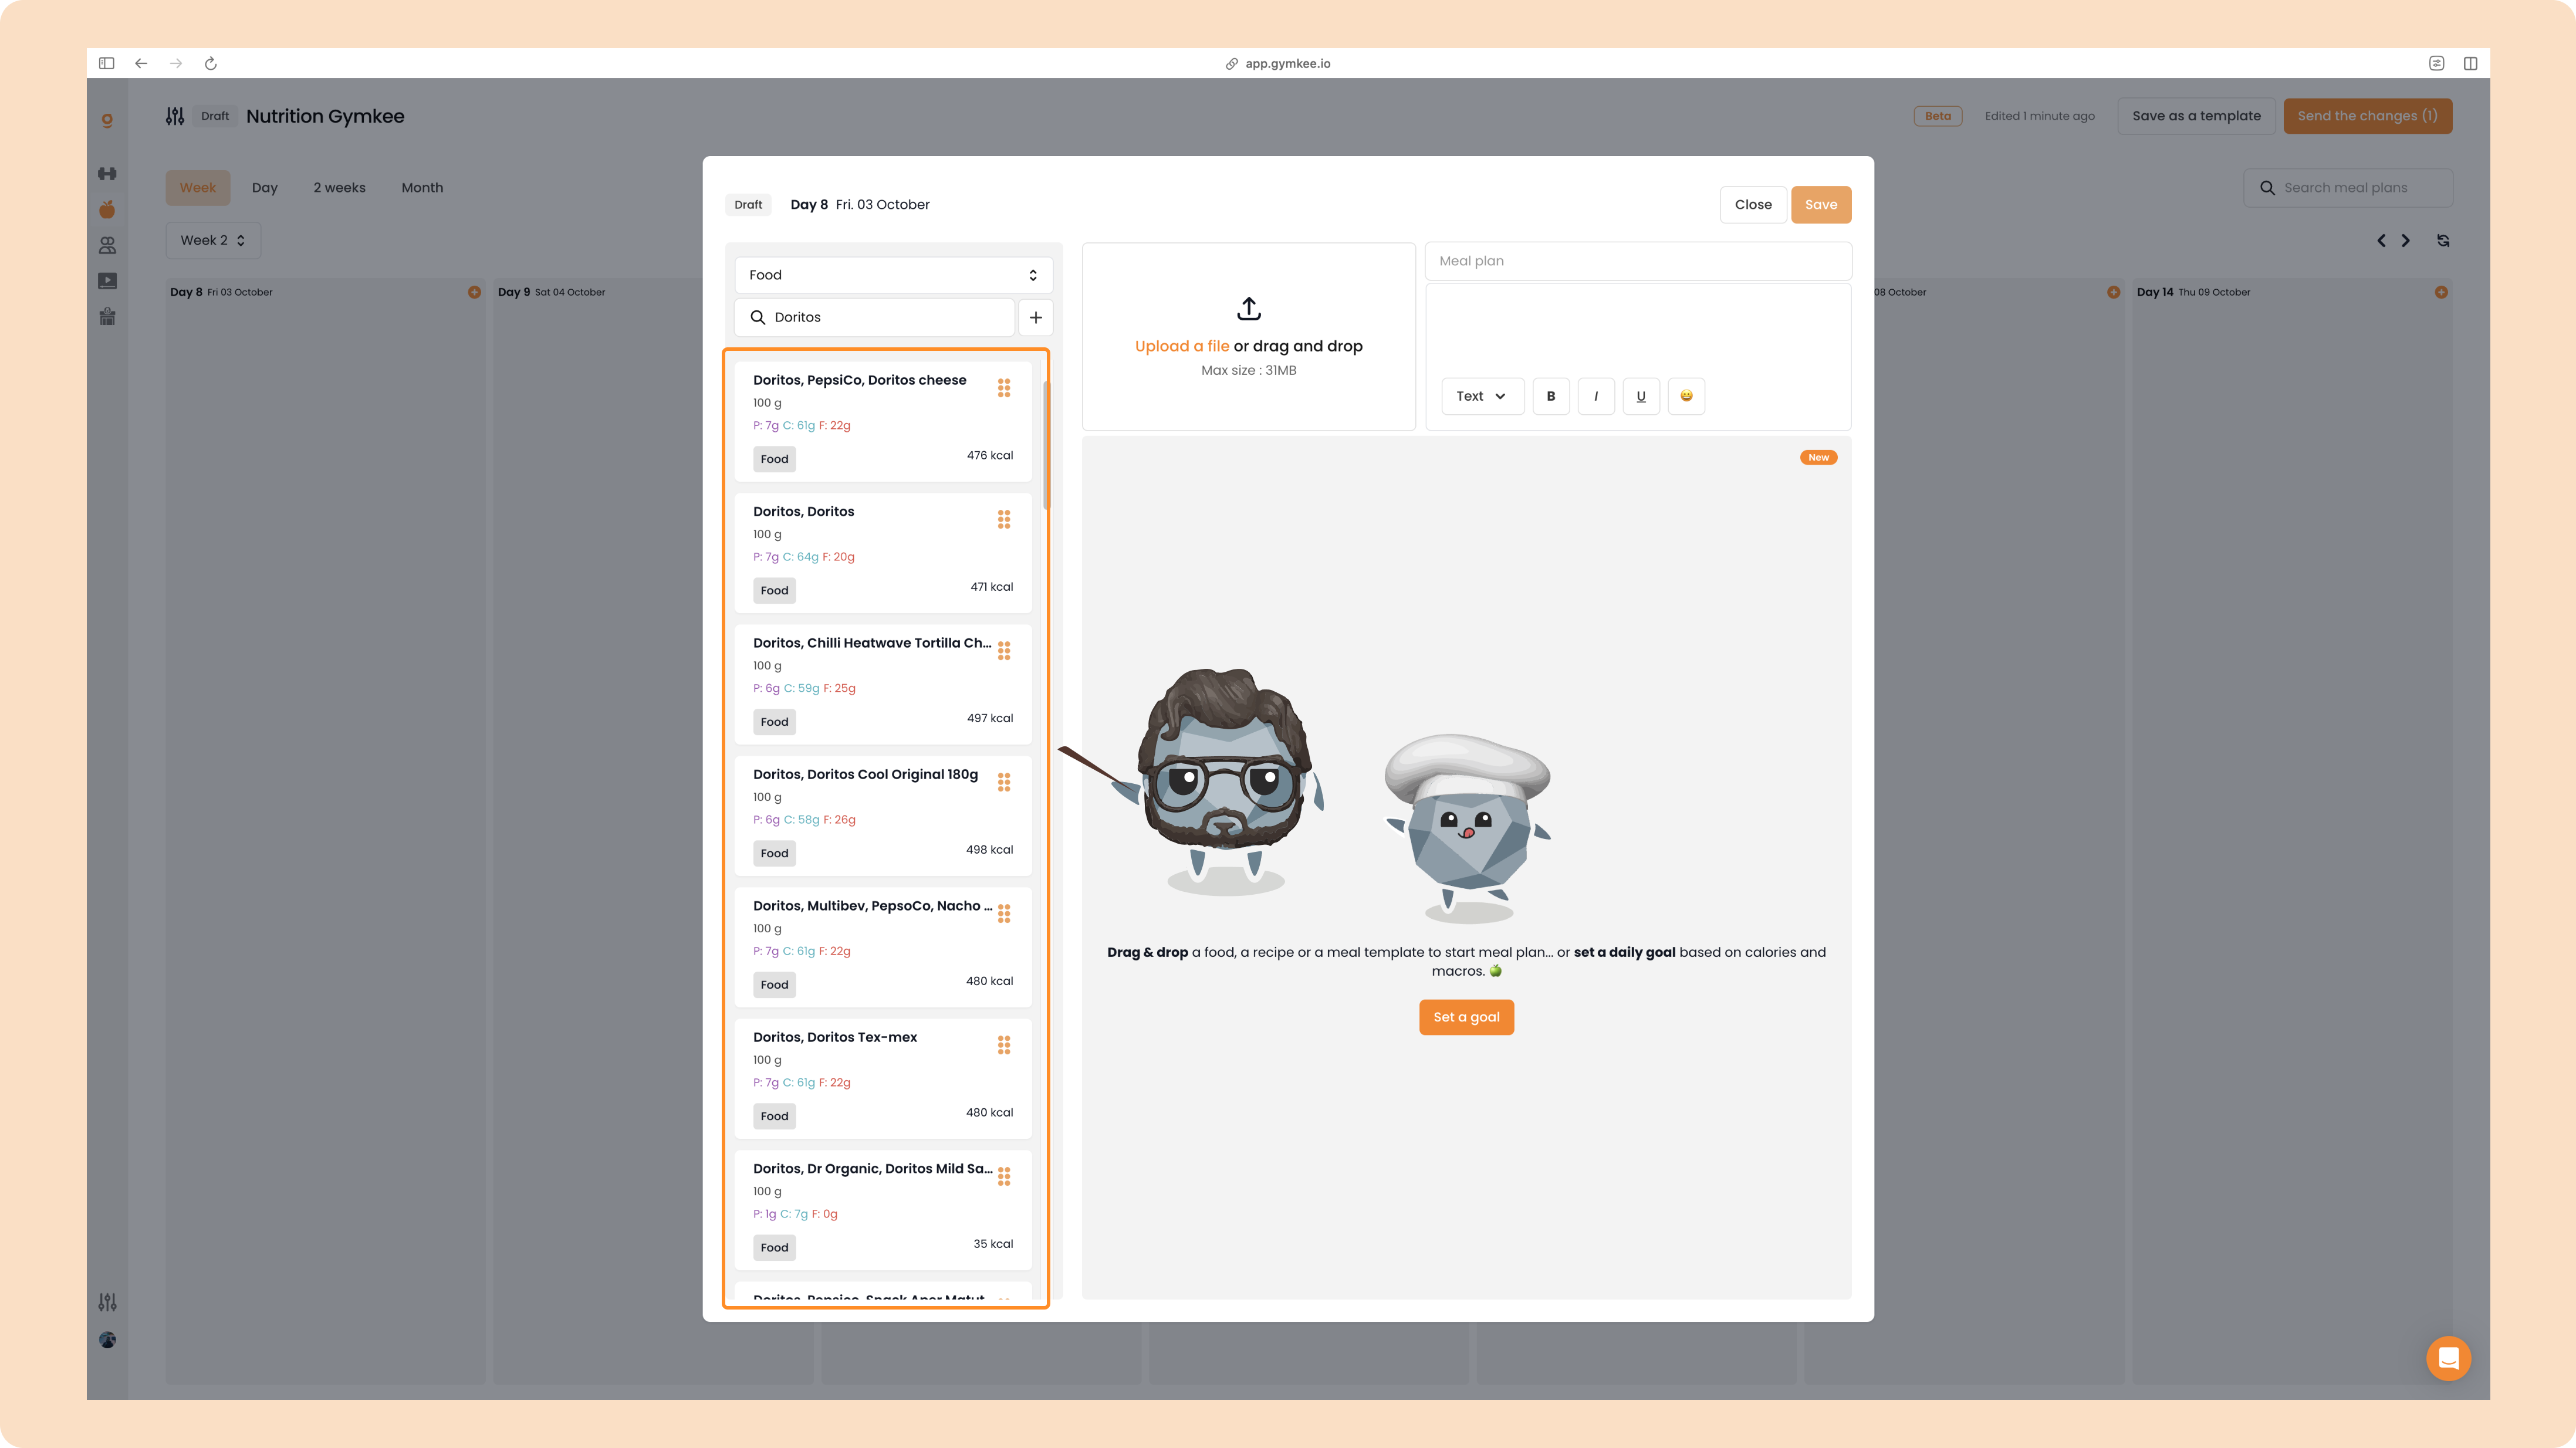Open the profile avatar in sidebar

107,1340
